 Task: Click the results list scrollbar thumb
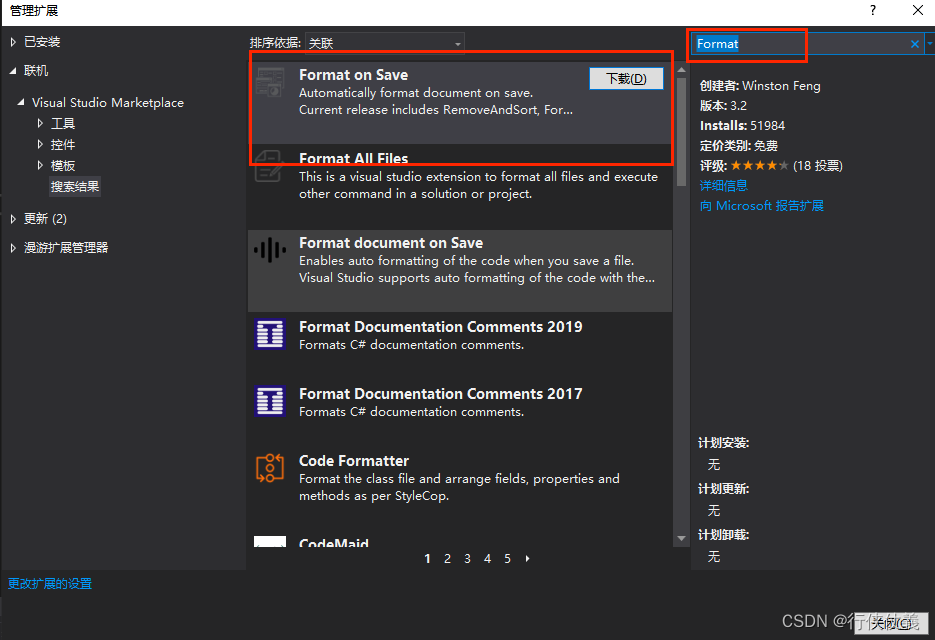point(682,131)
